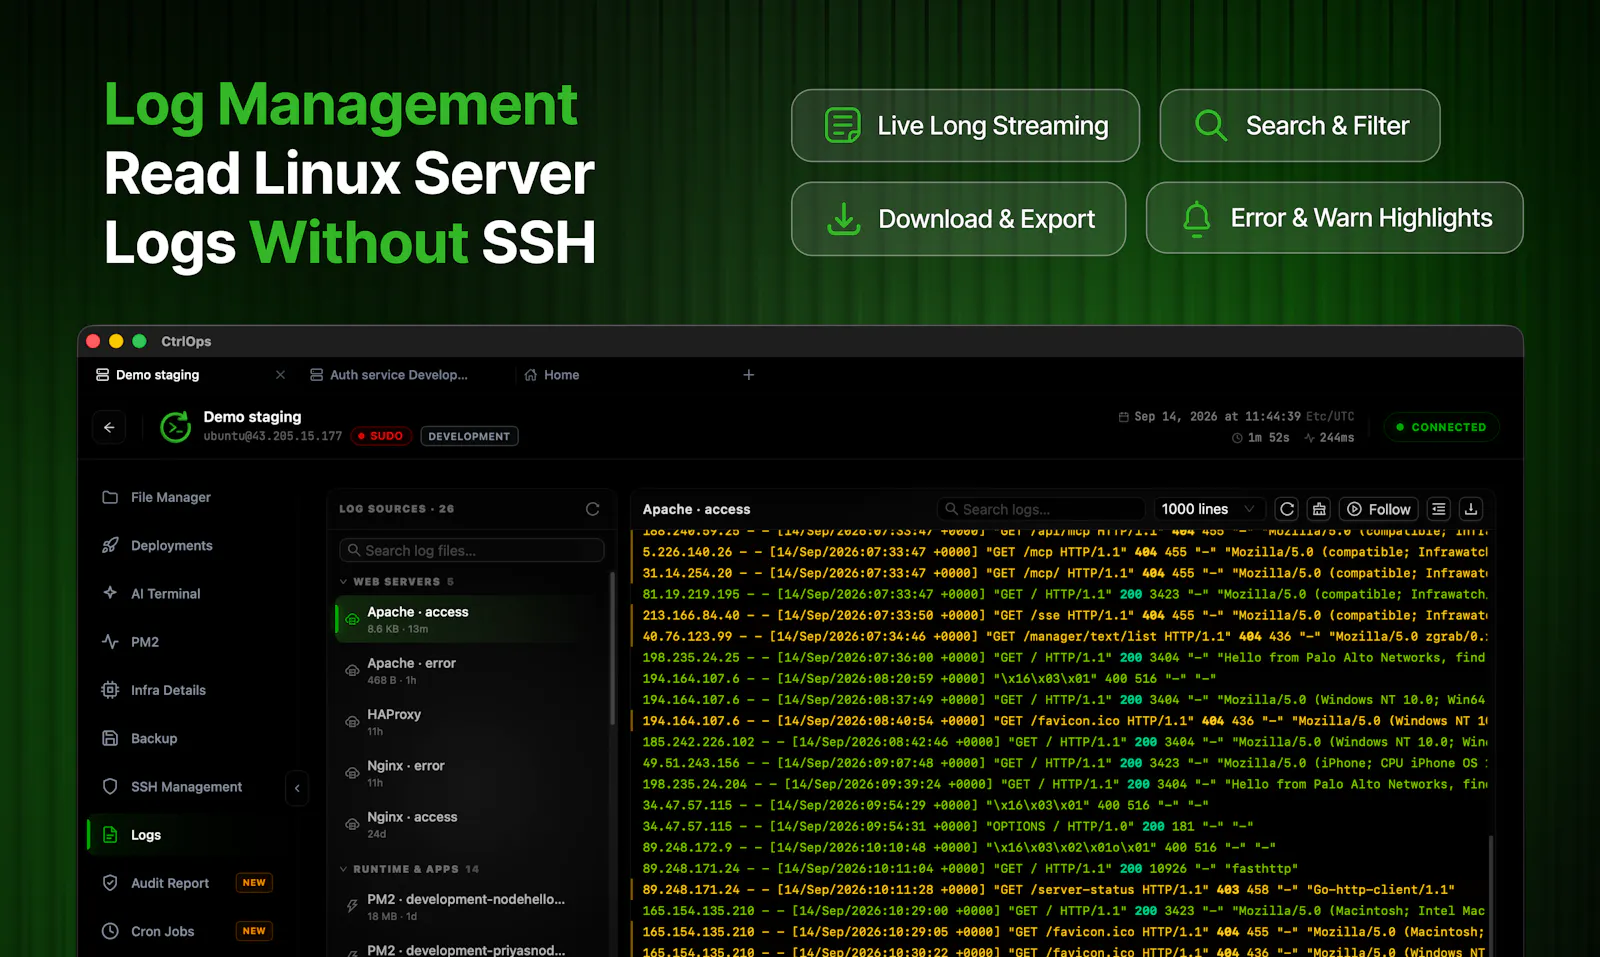The width and height of the screenshot is (1600, 957).
Task: Open SSH Management
Action: [173, 786]
